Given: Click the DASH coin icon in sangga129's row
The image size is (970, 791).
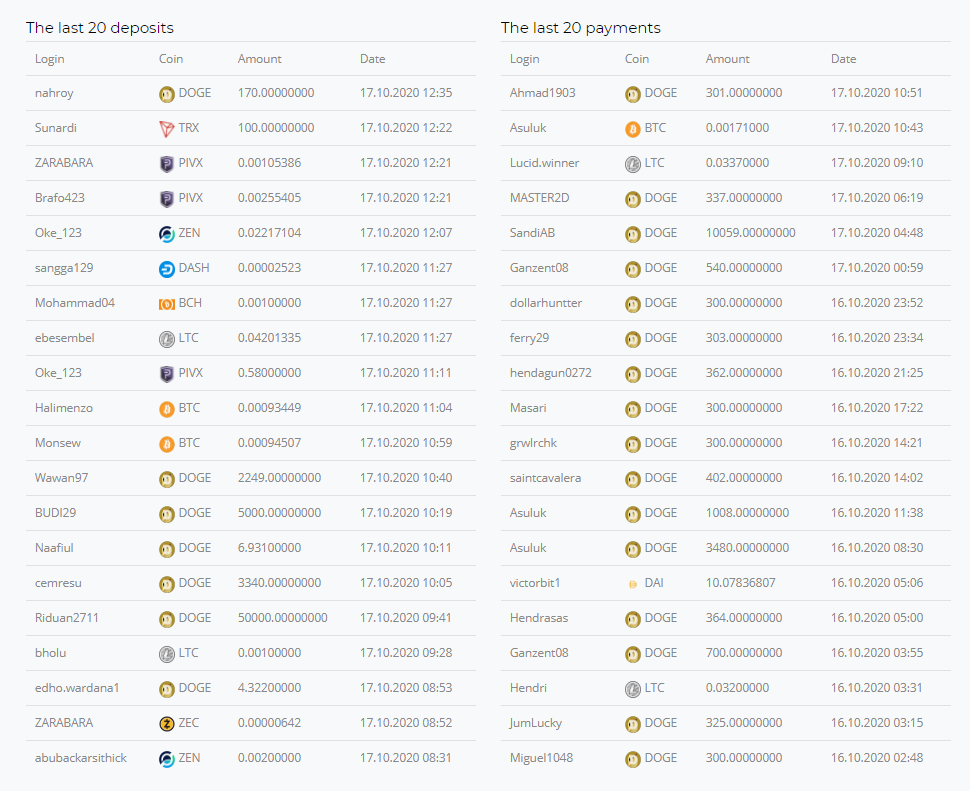Looking at the screenshot, I should [x=166, y=269].
